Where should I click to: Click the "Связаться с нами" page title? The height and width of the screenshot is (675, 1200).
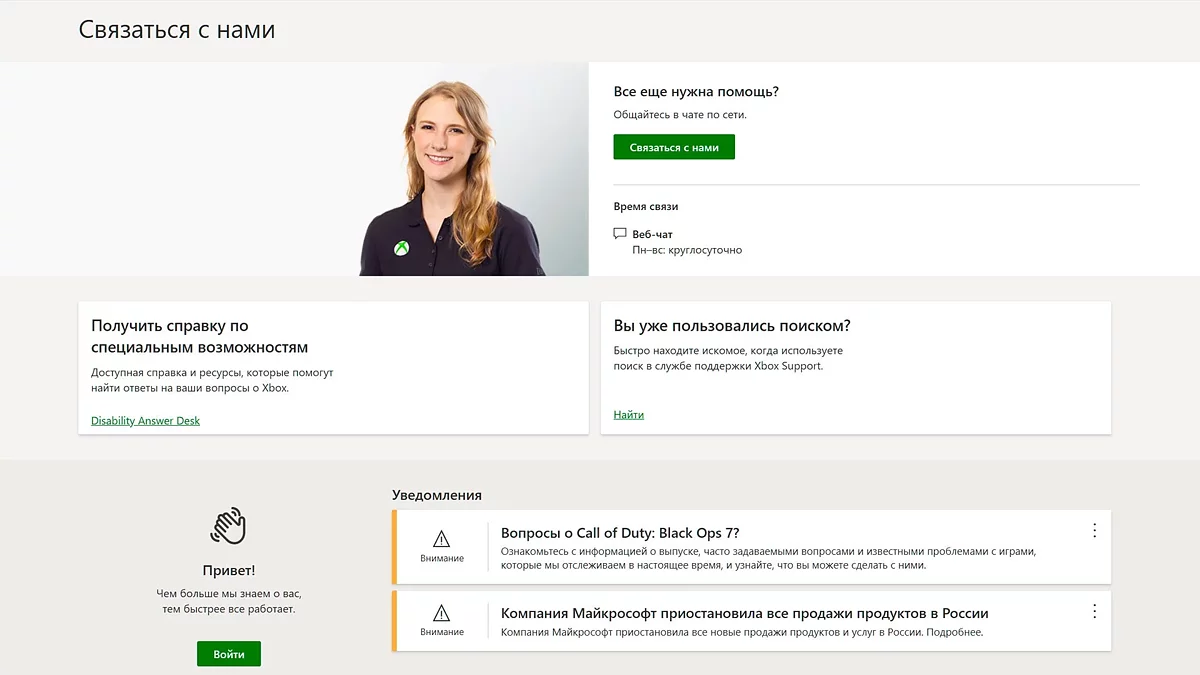click(x=177, y=31)
